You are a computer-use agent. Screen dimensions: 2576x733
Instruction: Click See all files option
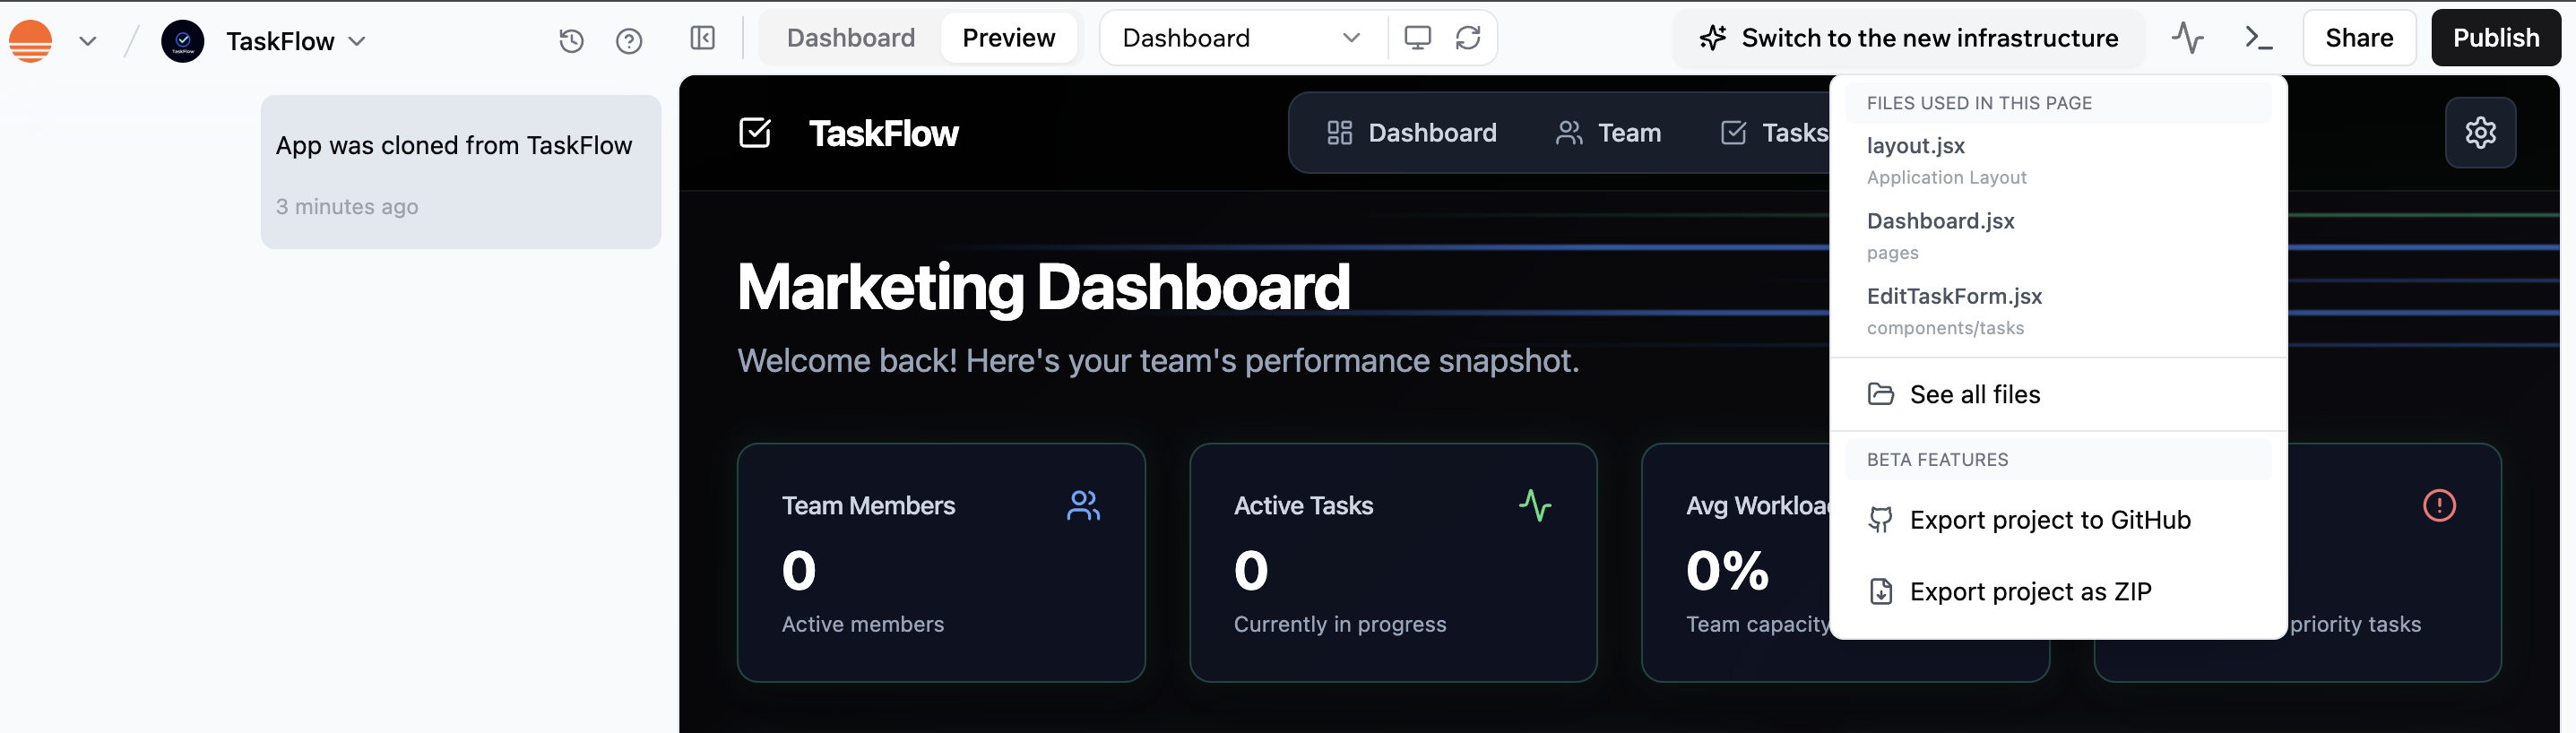[1974, 394]
